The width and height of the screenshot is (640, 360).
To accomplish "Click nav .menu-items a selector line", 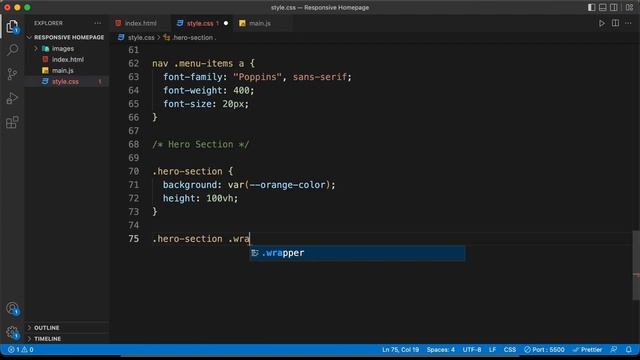I will click(203, 64).
